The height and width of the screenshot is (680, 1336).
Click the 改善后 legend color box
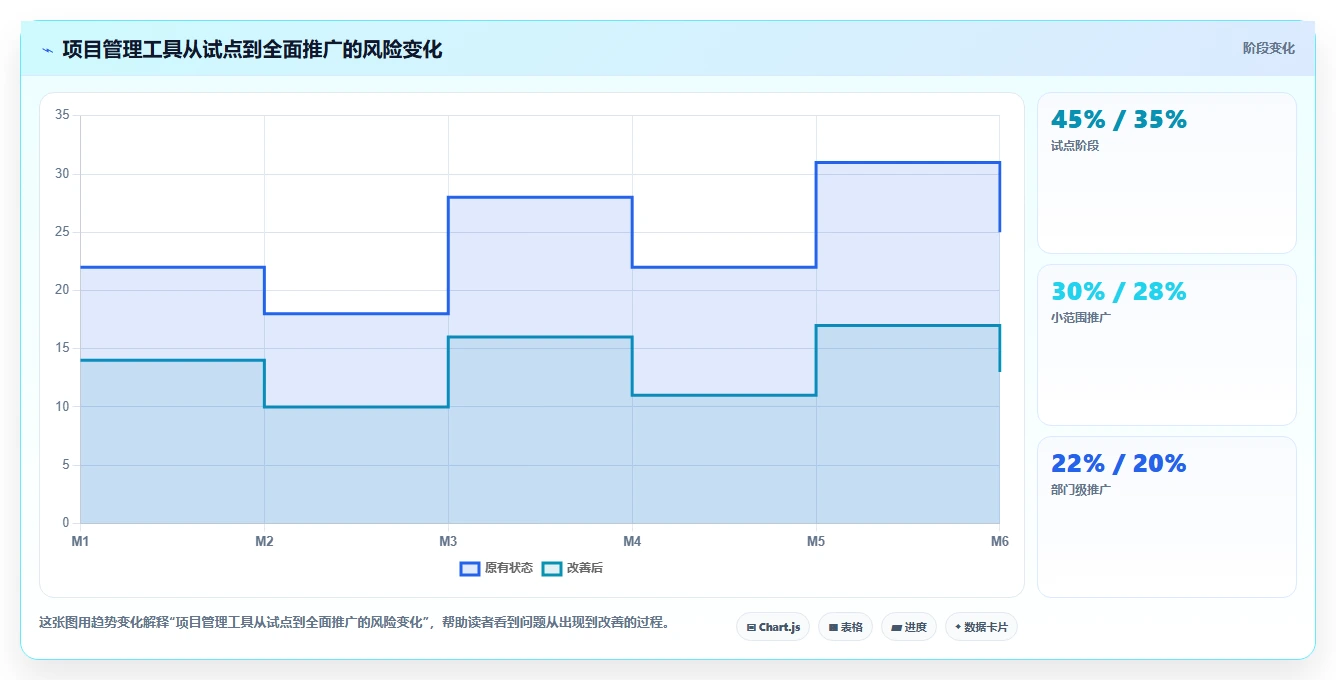(552, 568)
